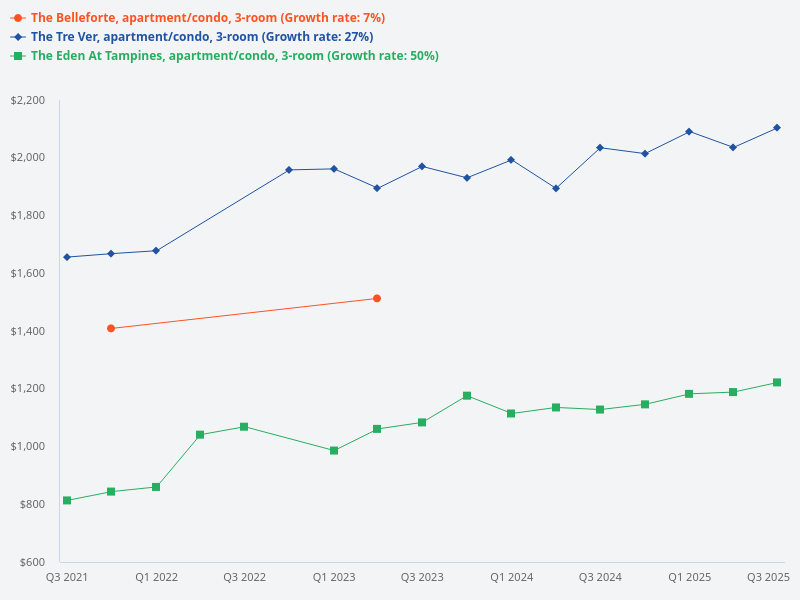Click the $2,200 y-axis label
Image resolution: width=800 pixels, height=600 pixels.
tap(28, 101)
